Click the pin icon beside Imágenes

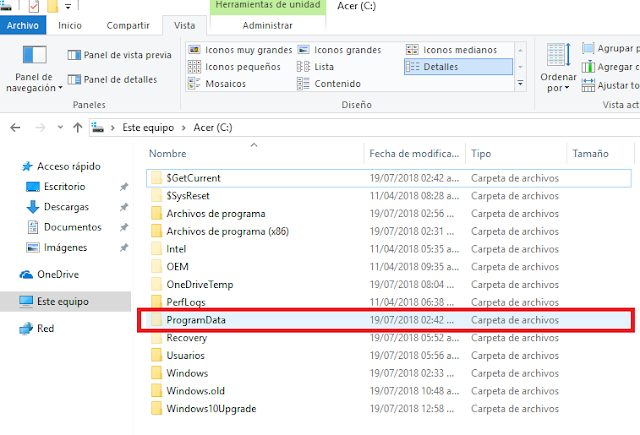(124, 248)
